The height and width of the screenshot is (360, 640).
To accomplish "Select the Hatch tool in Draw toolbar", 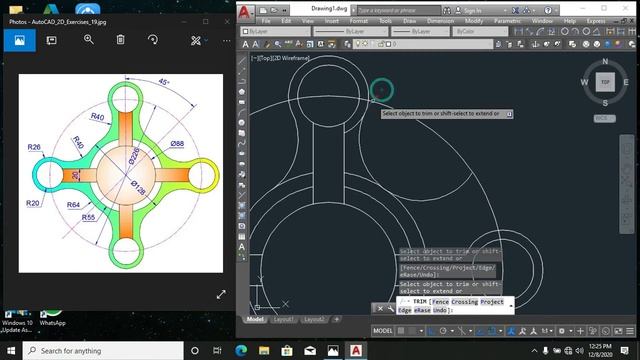I will [x=242, y=205].
